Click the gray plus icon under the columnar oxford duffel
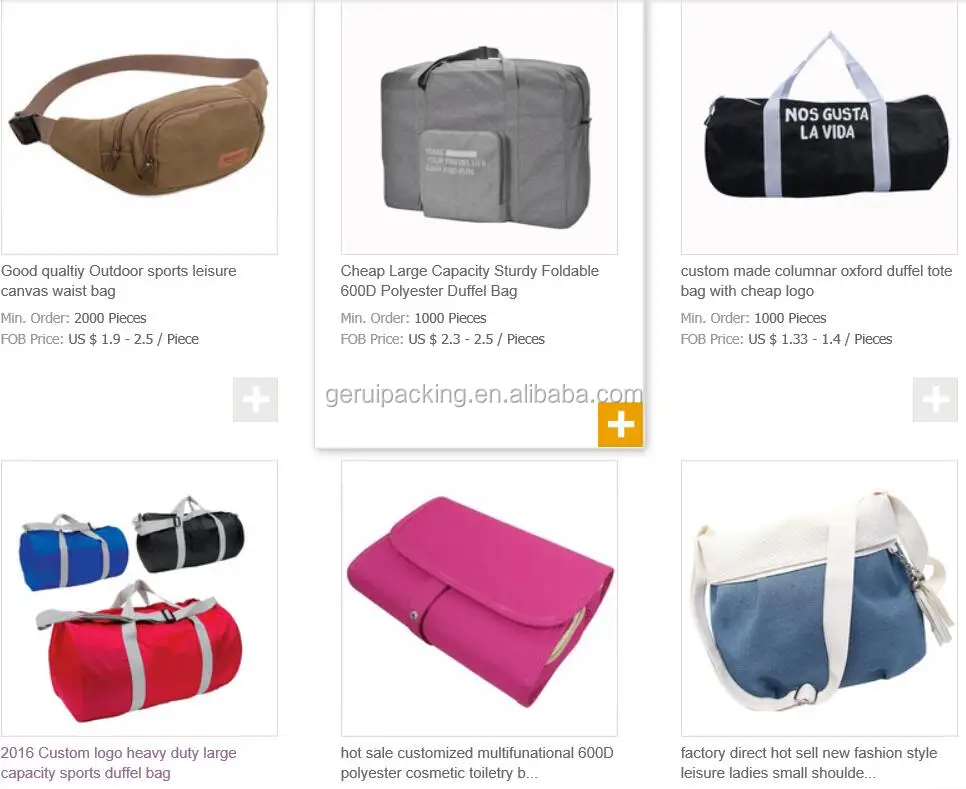966x789 pixels. [935, 400]
